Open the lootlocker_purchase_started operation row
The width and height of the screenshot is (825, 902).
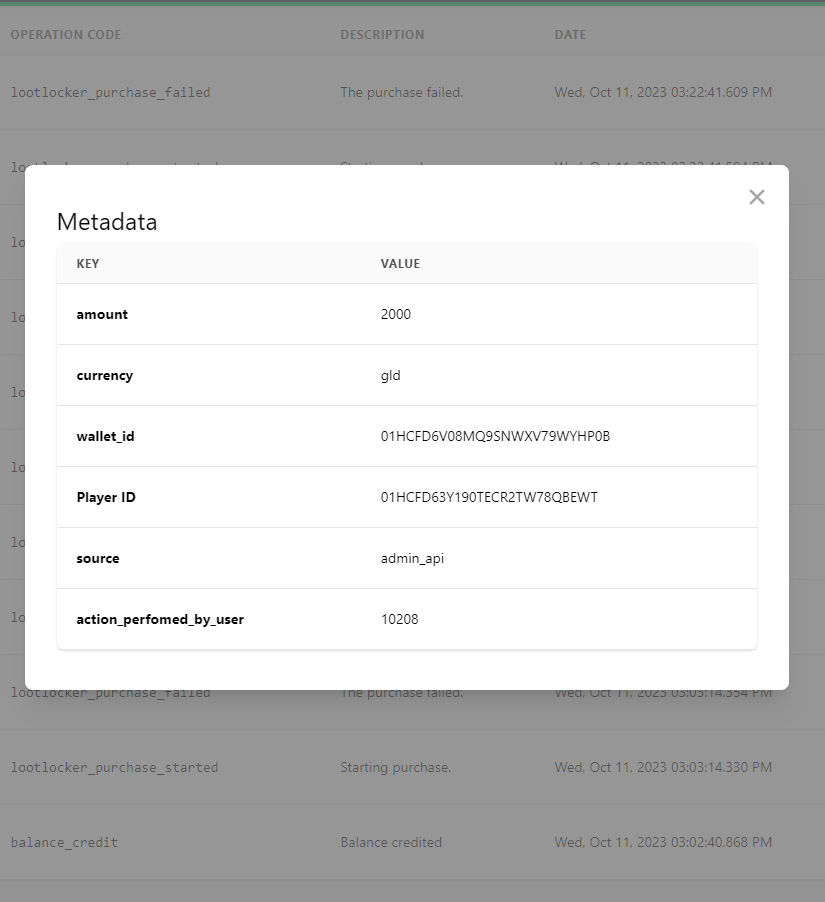tap(114, 767)
